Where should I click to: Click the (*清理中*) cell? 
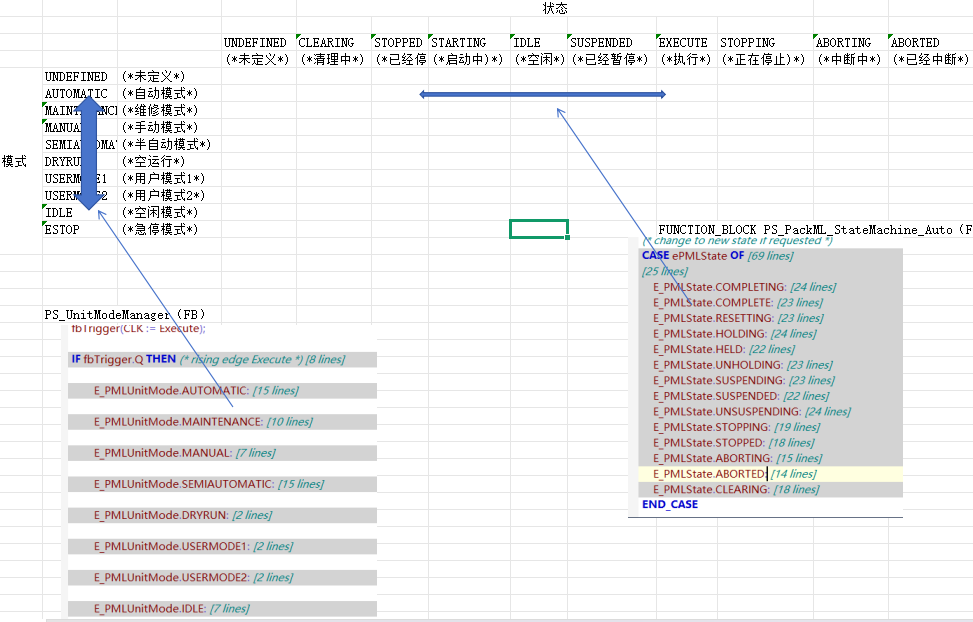[x=334, y=60]
